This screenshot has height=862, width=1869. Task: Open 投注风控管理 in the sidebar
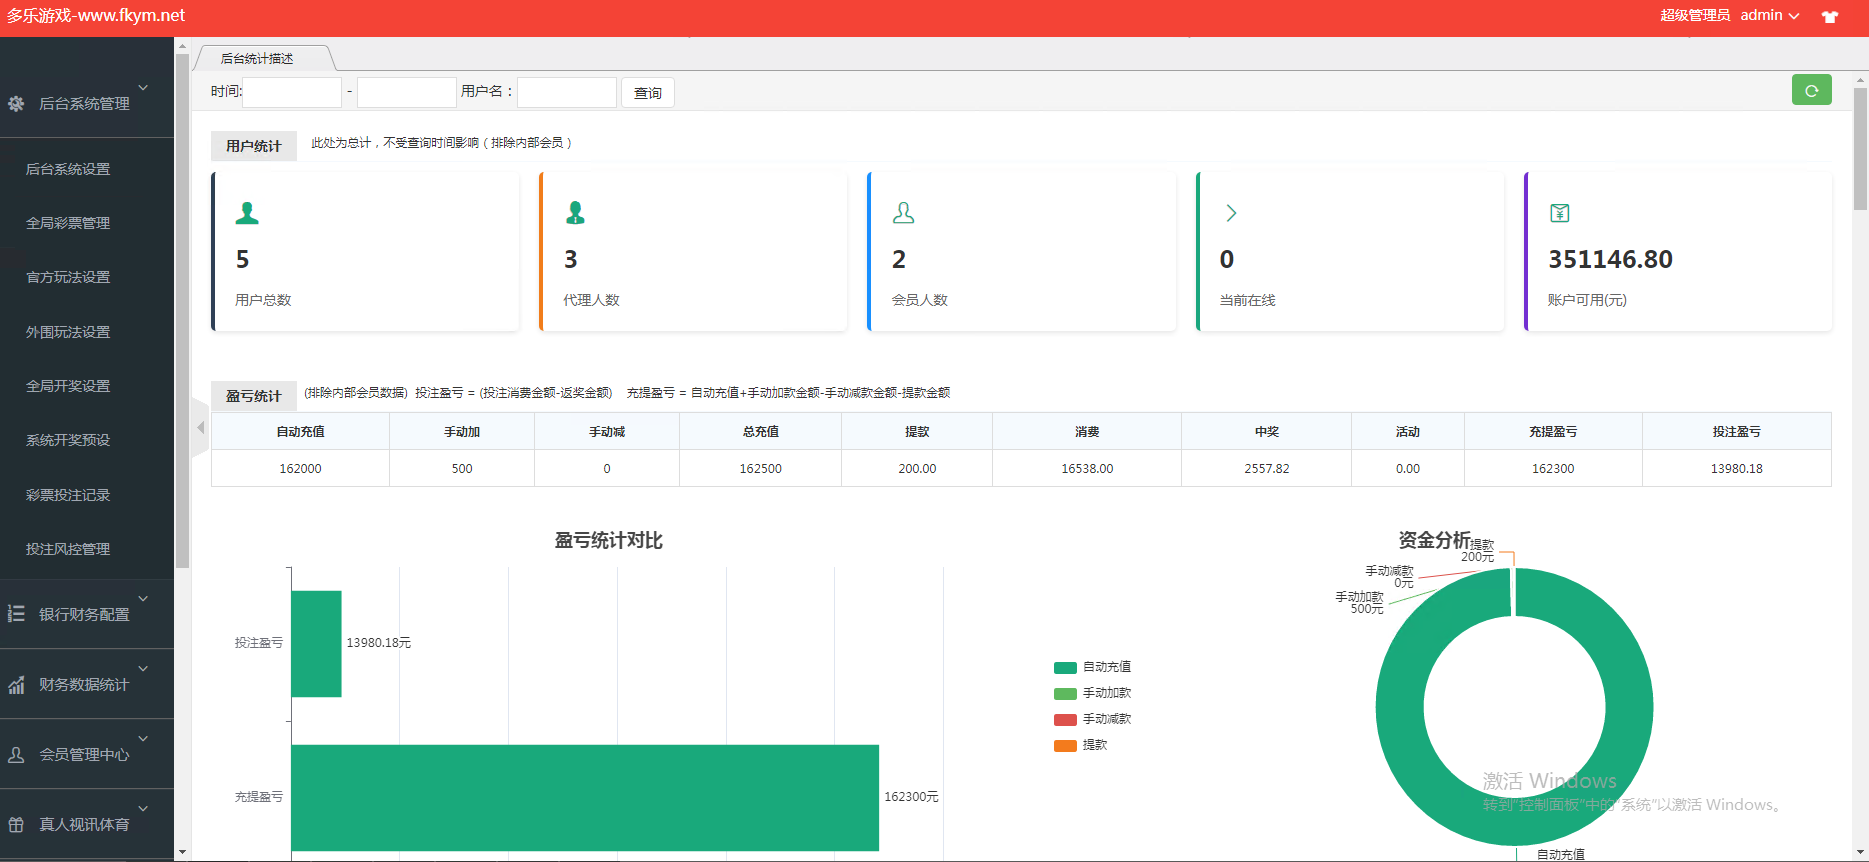pyautogui.click(x=68, y=549)
